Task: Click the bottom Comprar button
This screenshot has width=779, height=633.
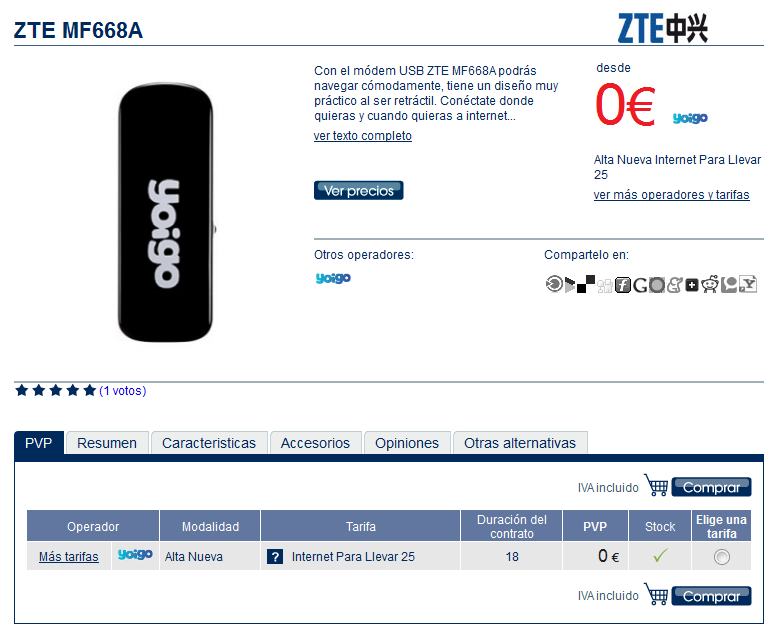Action: (711, 596)
